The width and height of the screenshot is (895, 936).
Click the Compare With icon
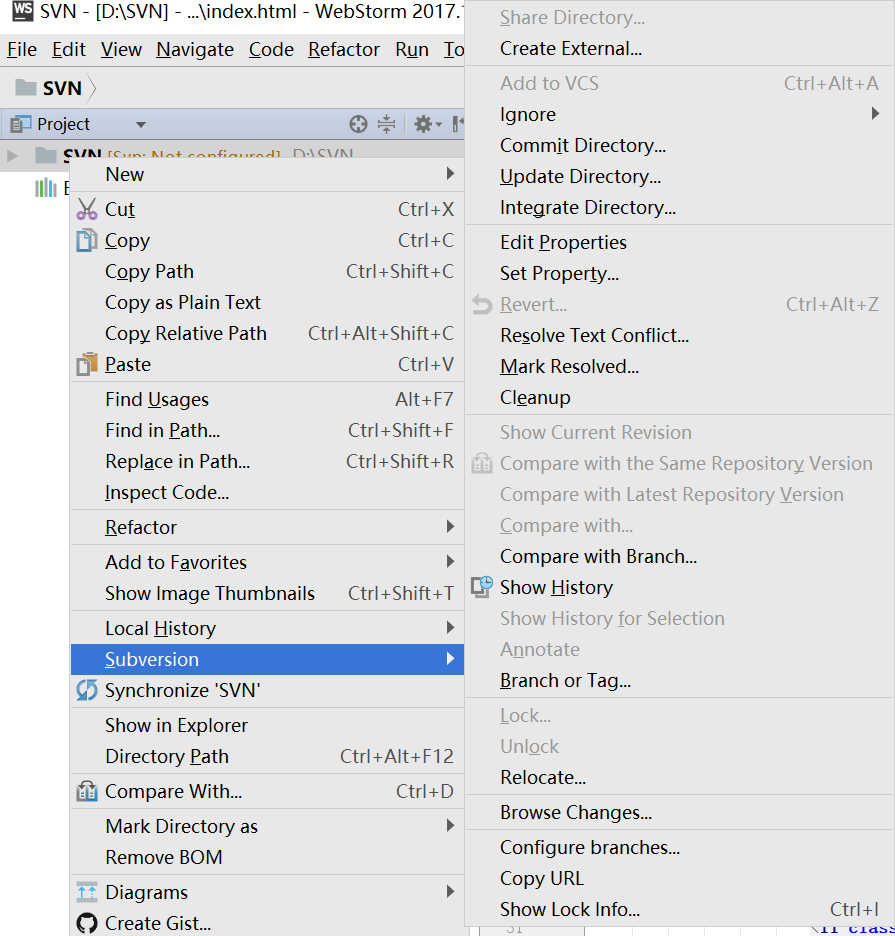point(87,792)
